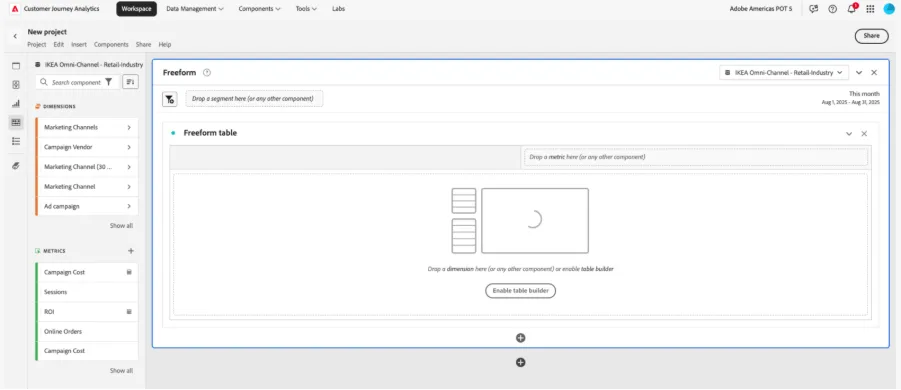Open the panel data view dropdown
Viewport: 901px width, 390px height.
click(x=784, y=72)
